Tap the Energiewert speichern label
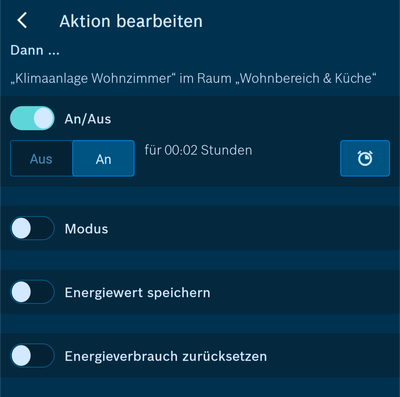 [x=137, y=293]
